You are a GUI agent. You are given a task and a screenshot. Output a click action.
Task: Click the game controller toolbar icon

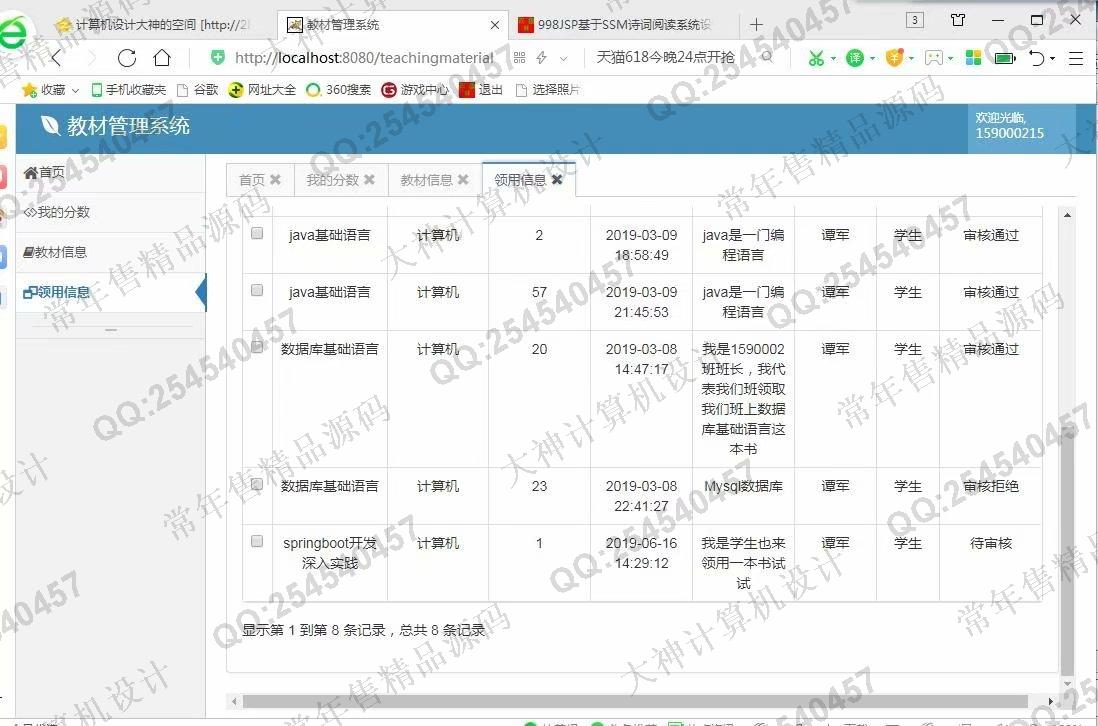pyautogui.click(x=933, y=58)
